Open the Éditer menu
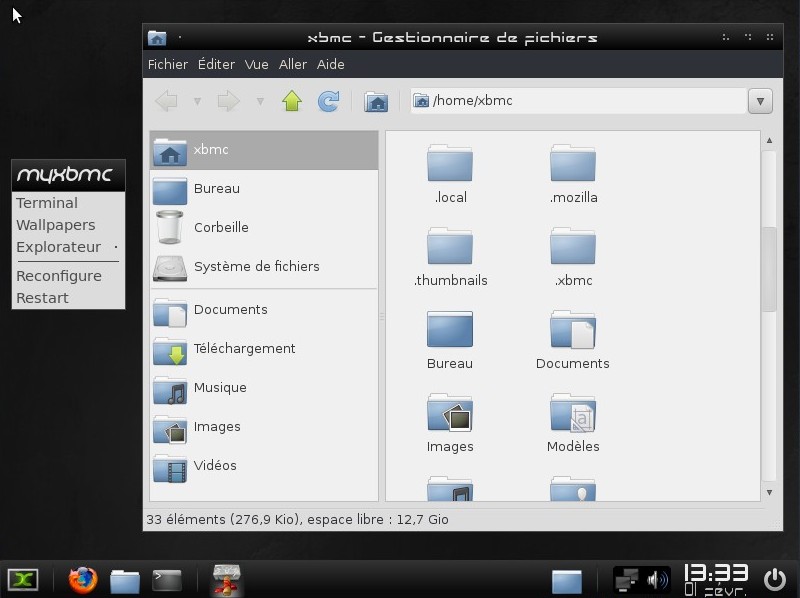Image resolution: width=800 pixels, height=598 pixels. [216, 64]
